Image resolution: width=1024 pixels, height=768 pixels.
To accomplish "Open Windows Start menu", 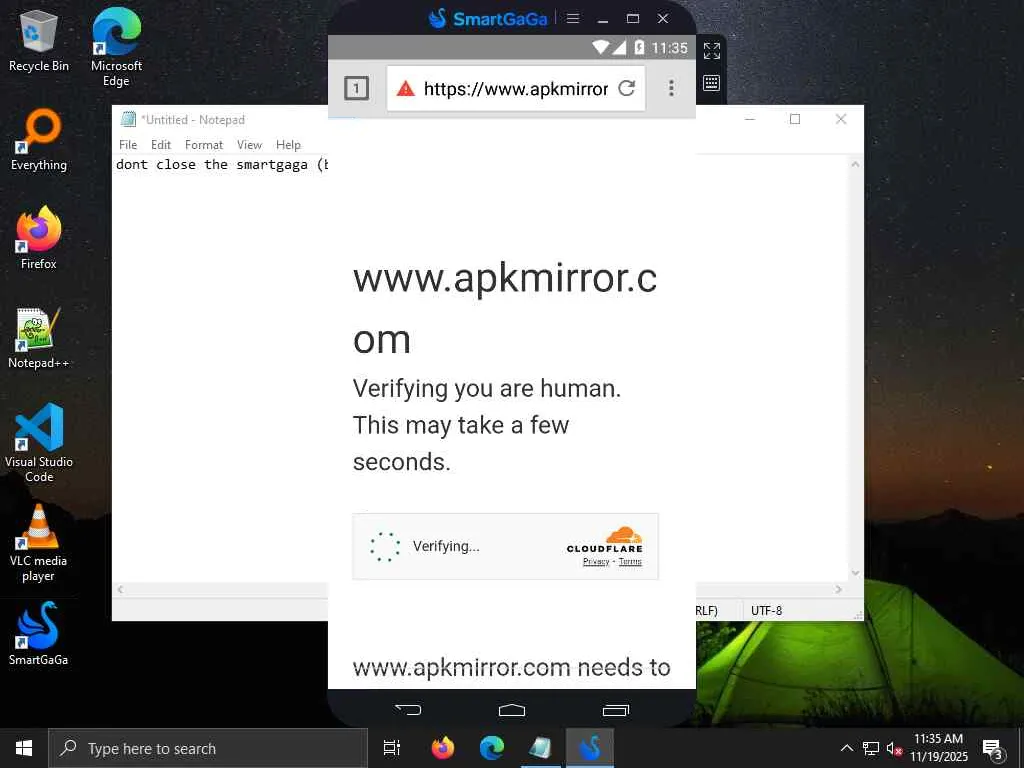I will [24, 748].
